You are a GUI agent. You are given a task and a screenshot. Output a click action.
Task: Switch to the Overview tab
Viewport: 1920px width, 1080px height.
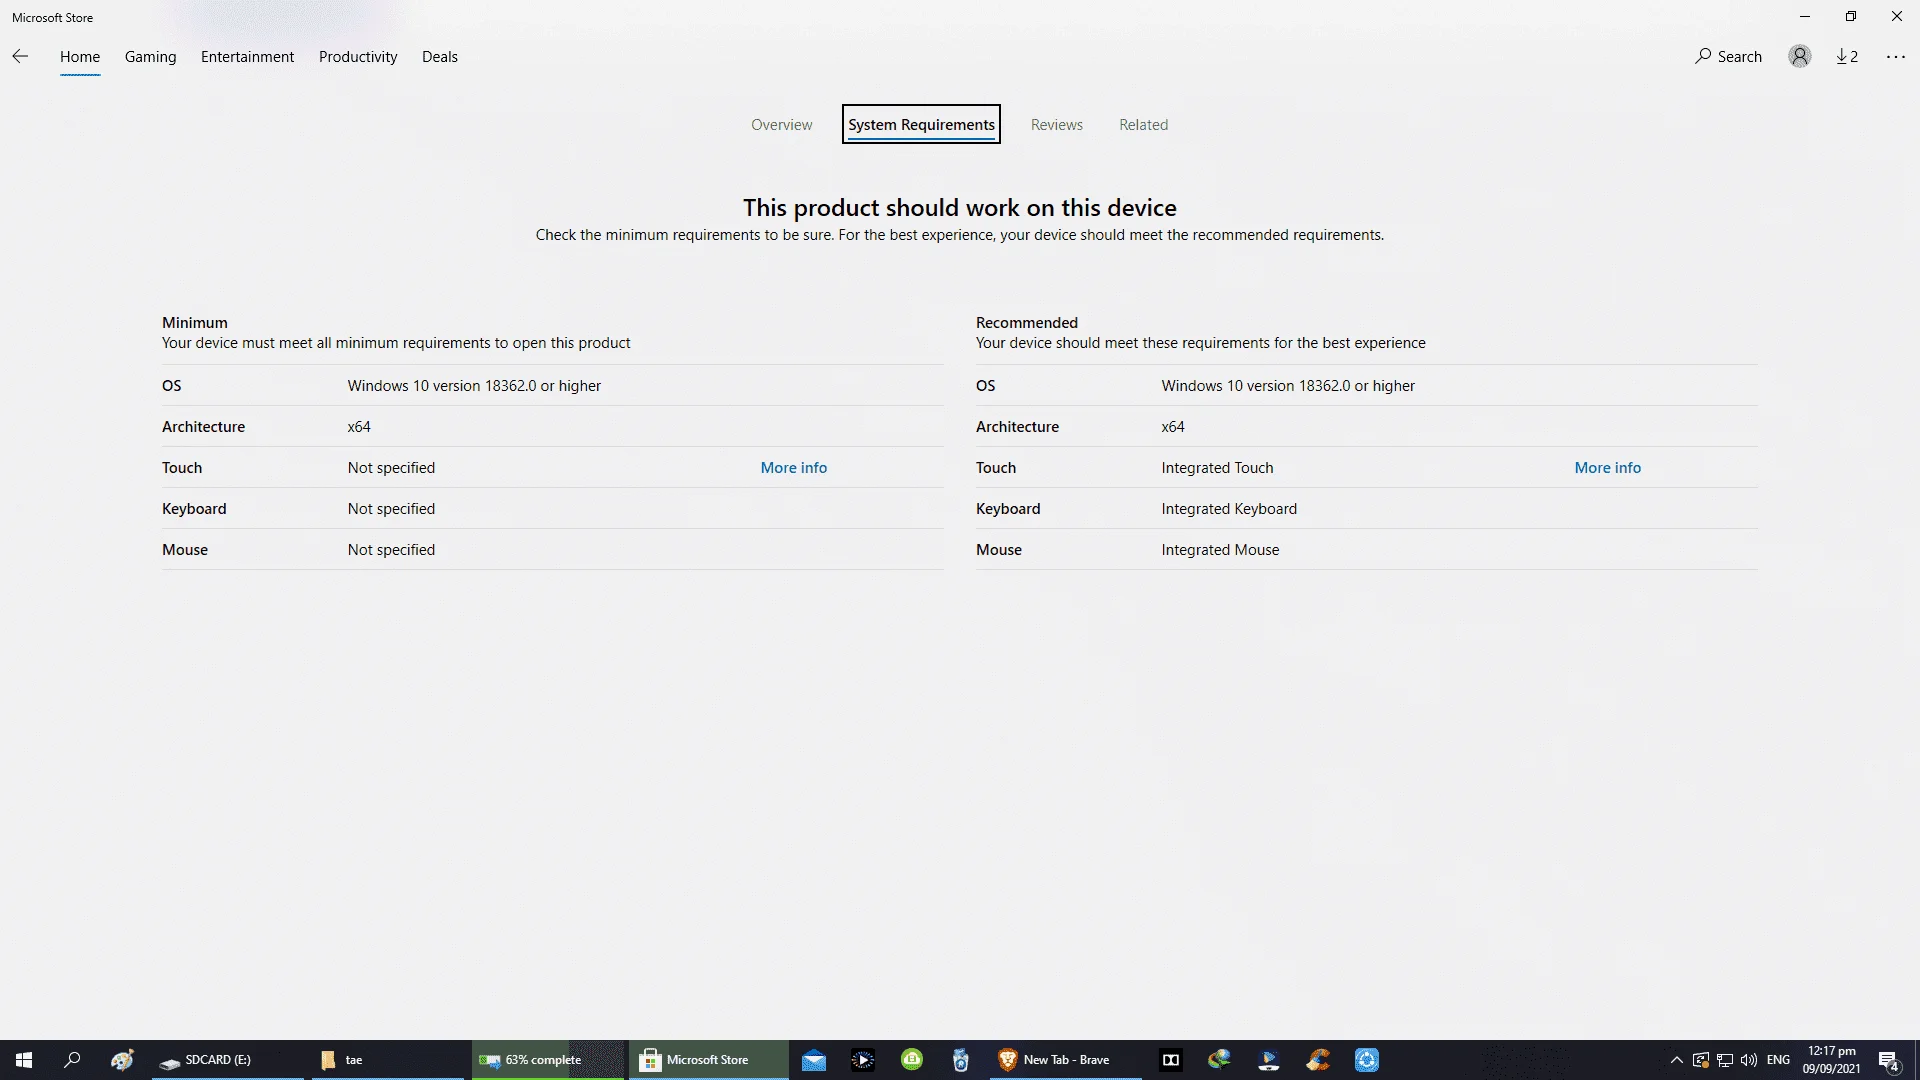click(x=782, y=125)
